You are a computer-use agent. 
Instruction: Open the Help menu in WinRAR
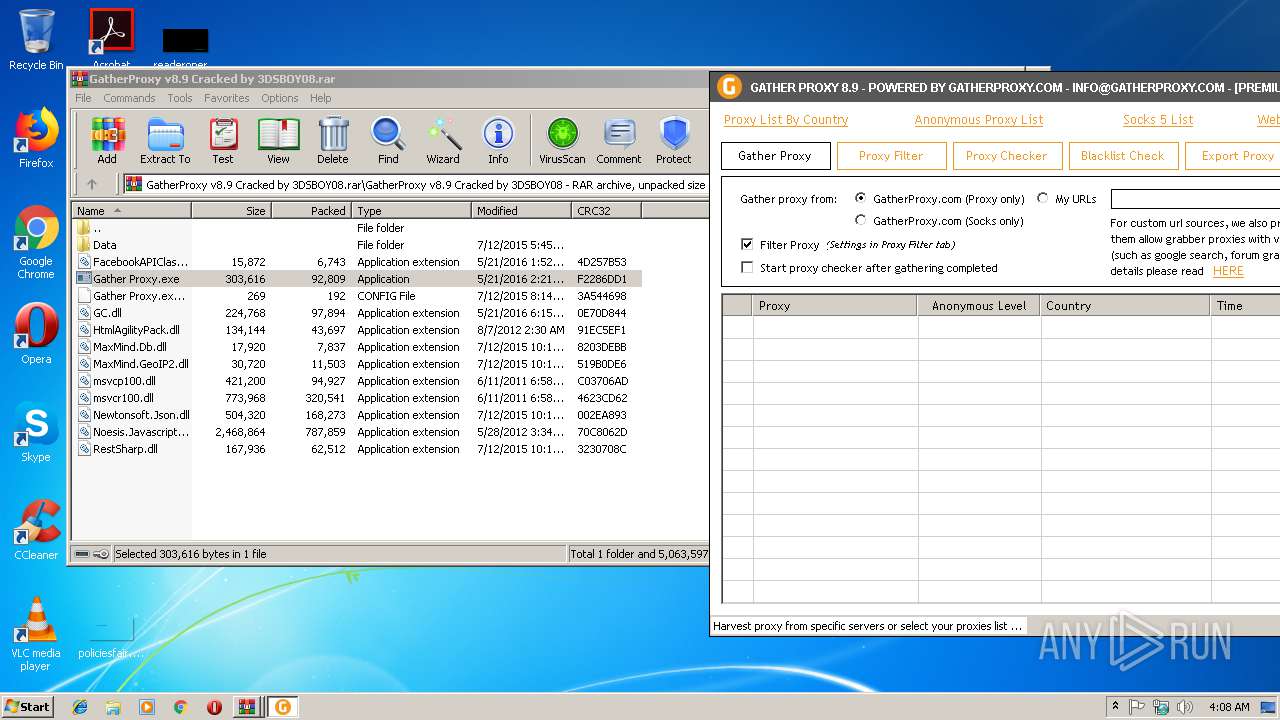(320, 98)
